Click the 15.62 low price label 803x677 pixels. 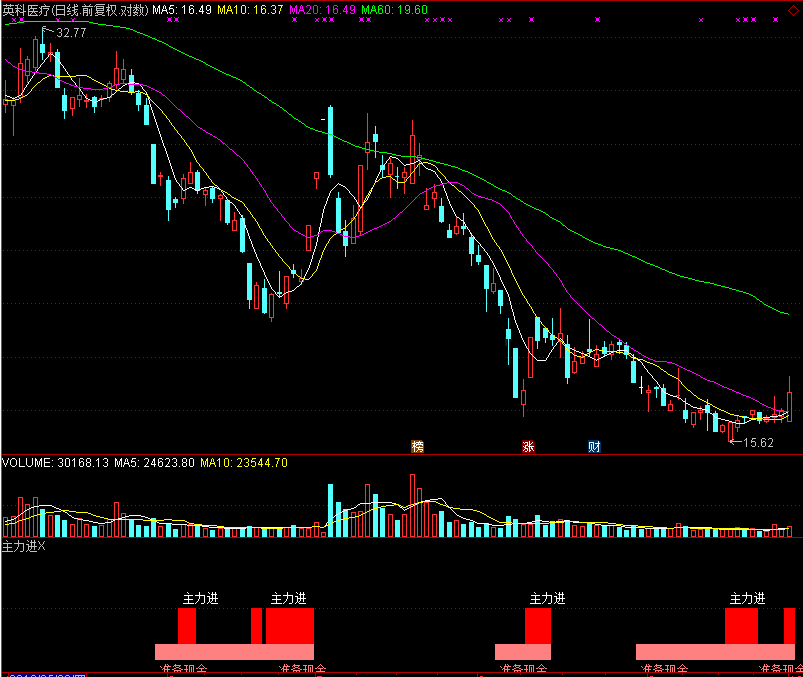[758, 443]
